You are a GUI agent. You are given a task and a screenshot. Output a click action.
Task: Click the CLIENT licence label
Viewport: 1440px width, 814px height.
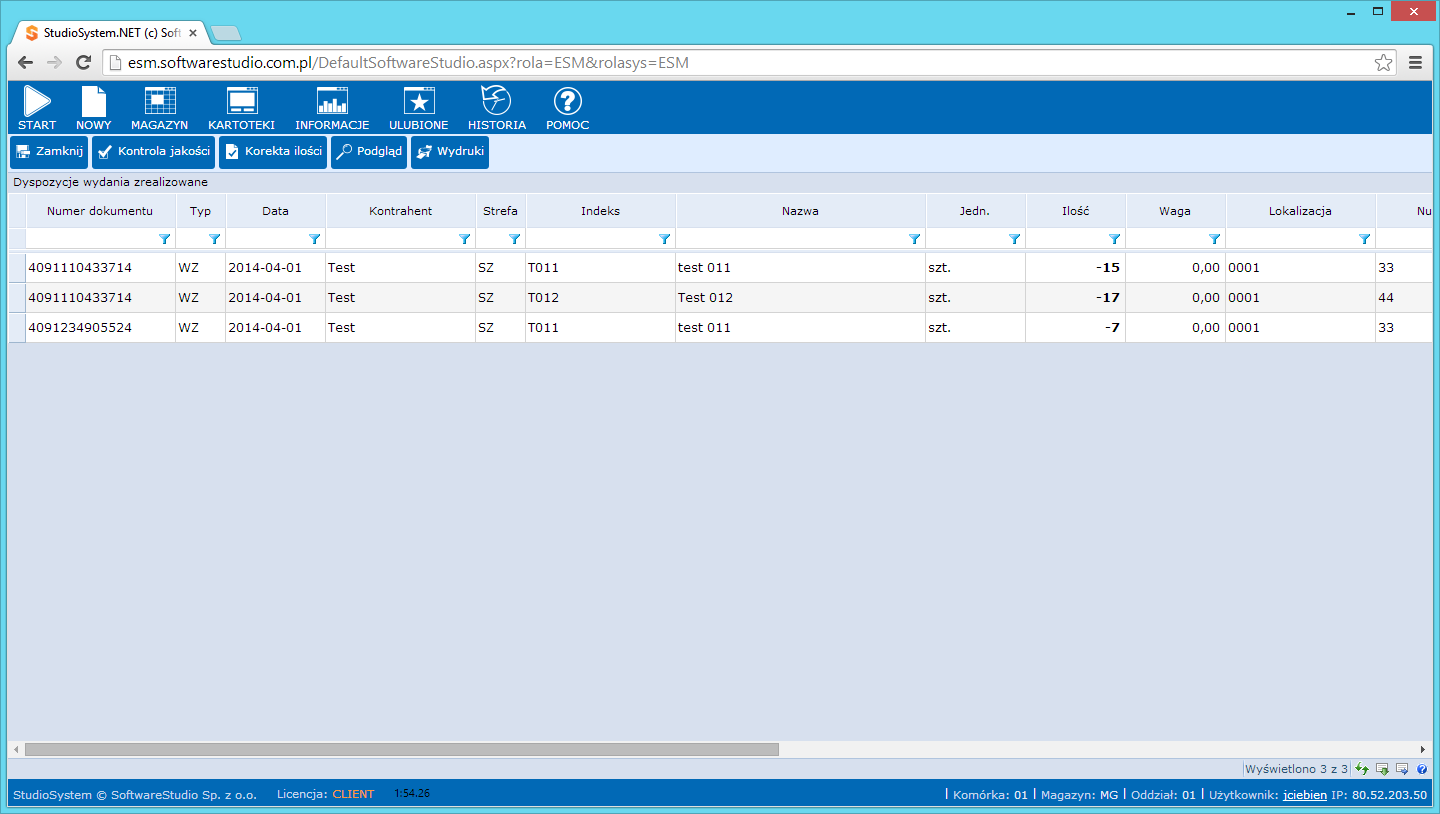point(353,794)
